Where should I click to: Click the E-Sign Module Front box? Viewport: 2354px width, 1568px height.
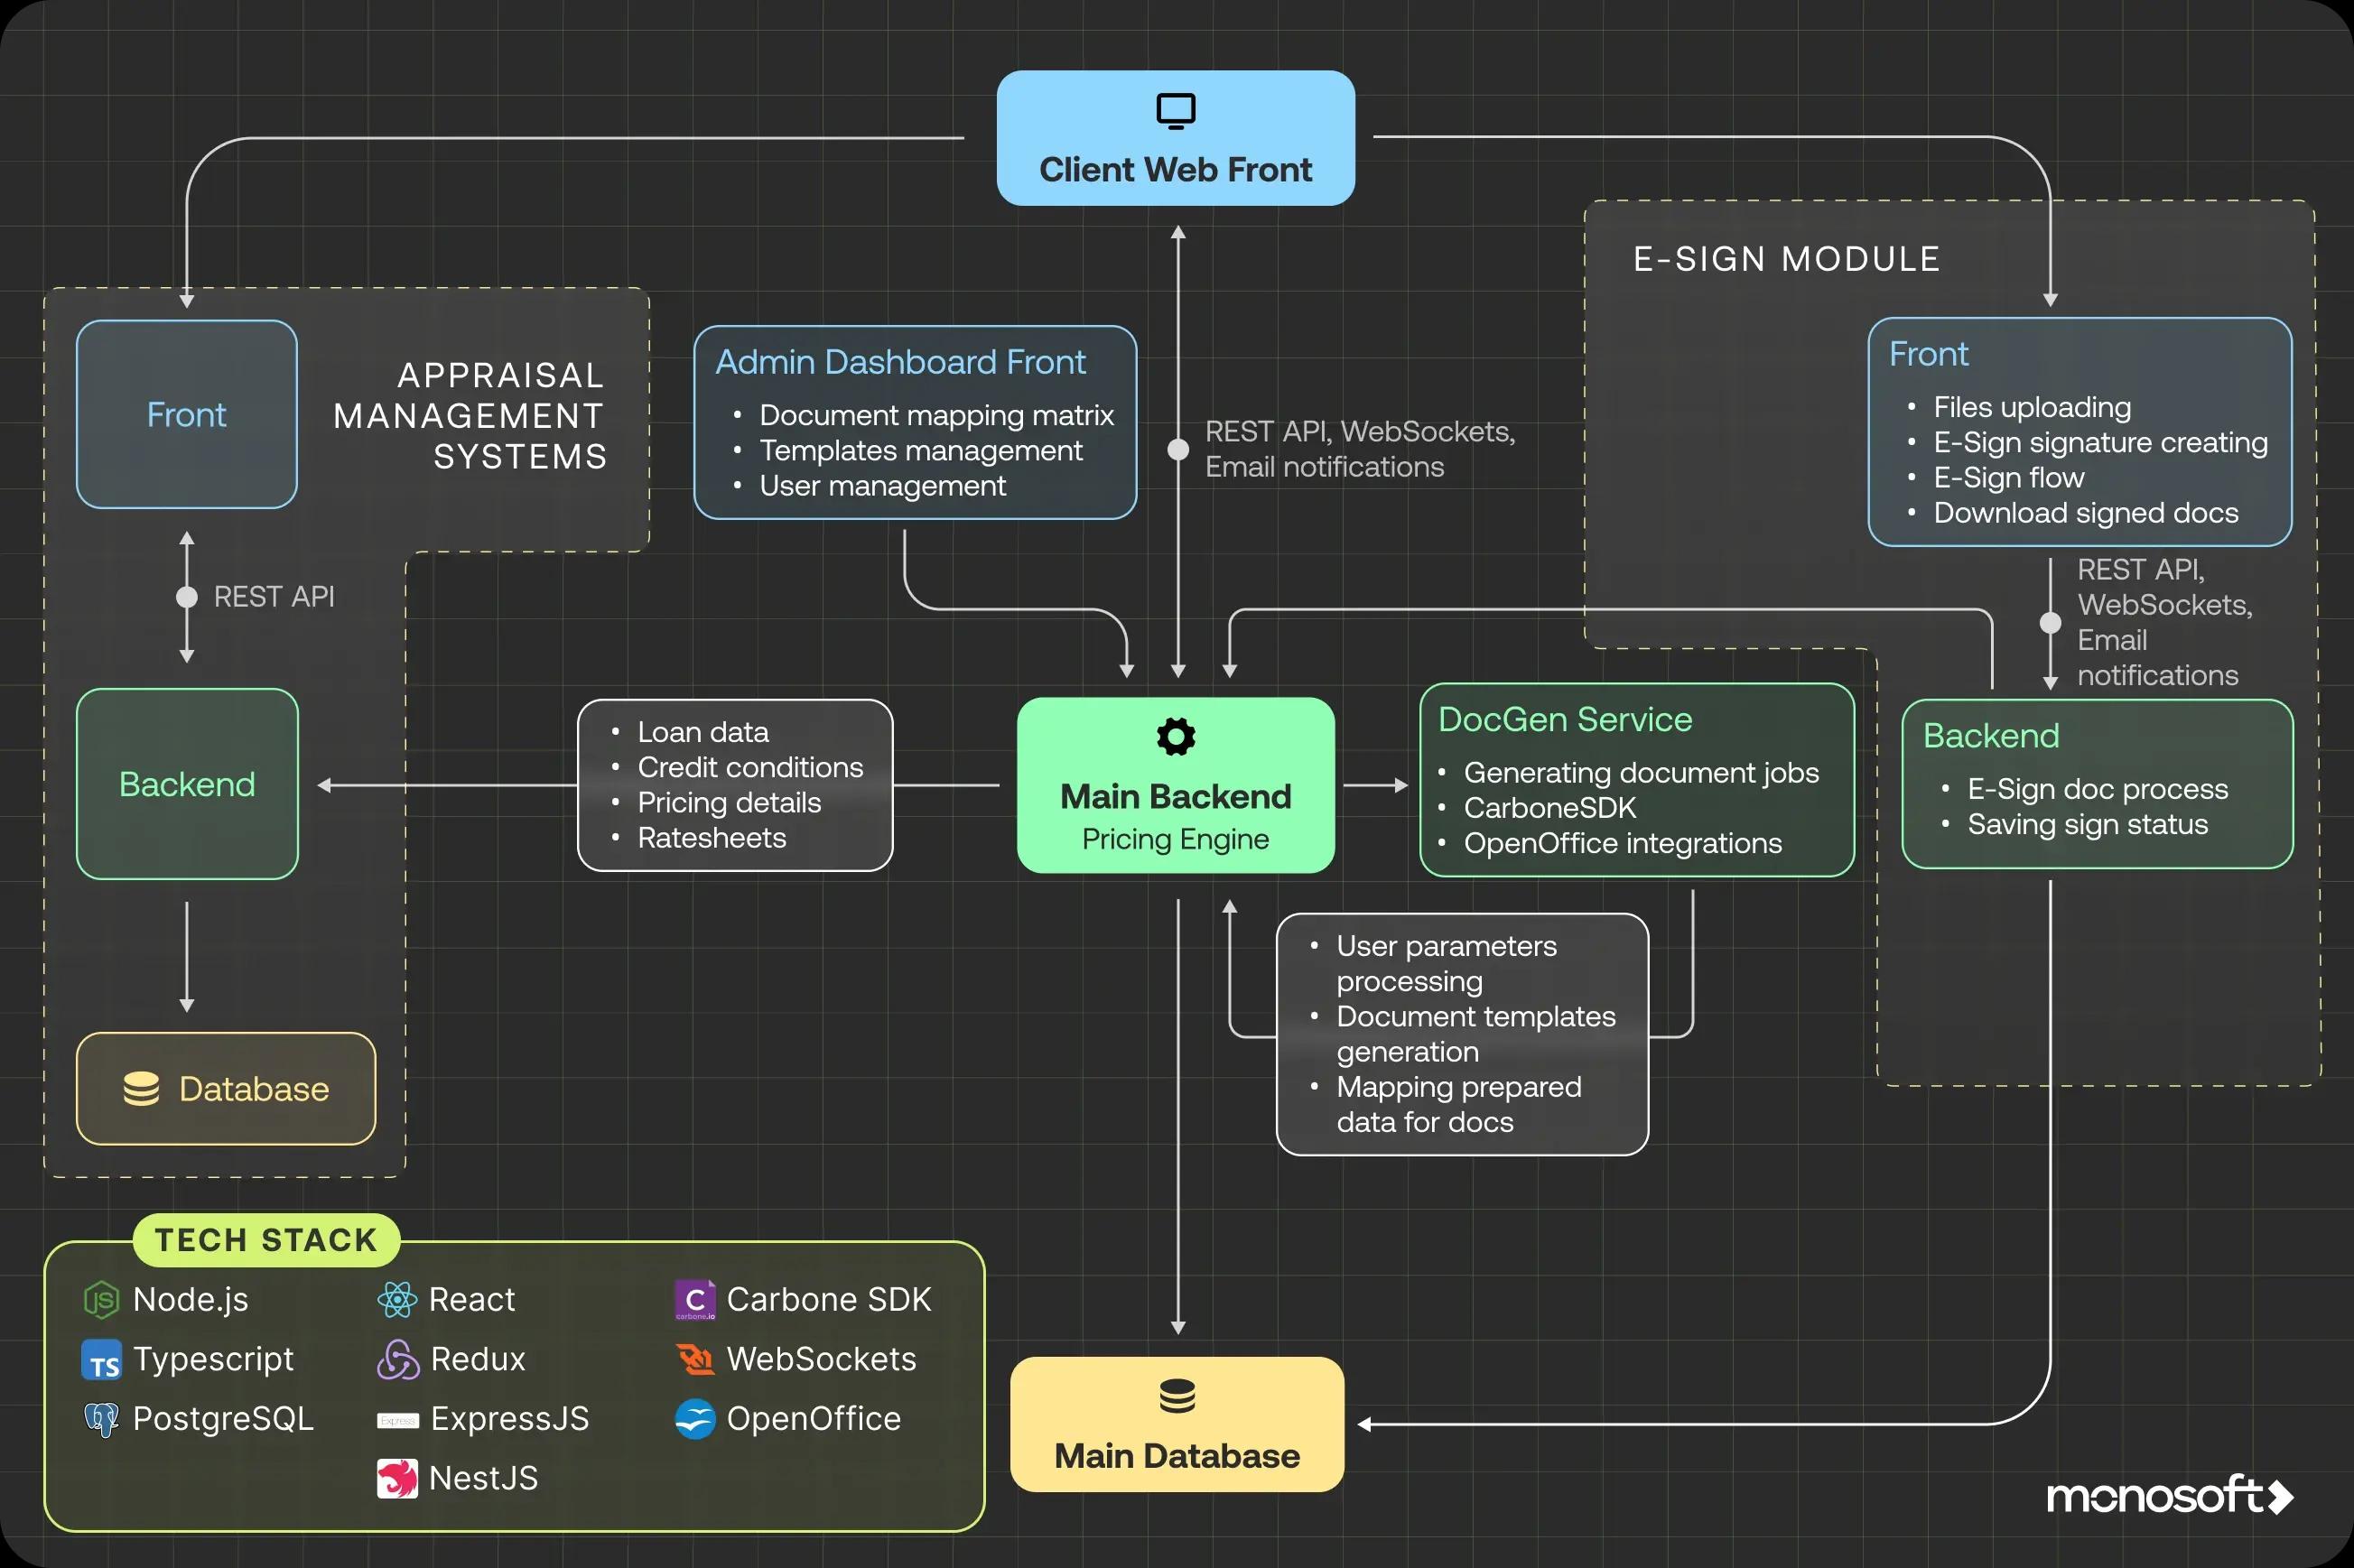tap(2079, 433)
